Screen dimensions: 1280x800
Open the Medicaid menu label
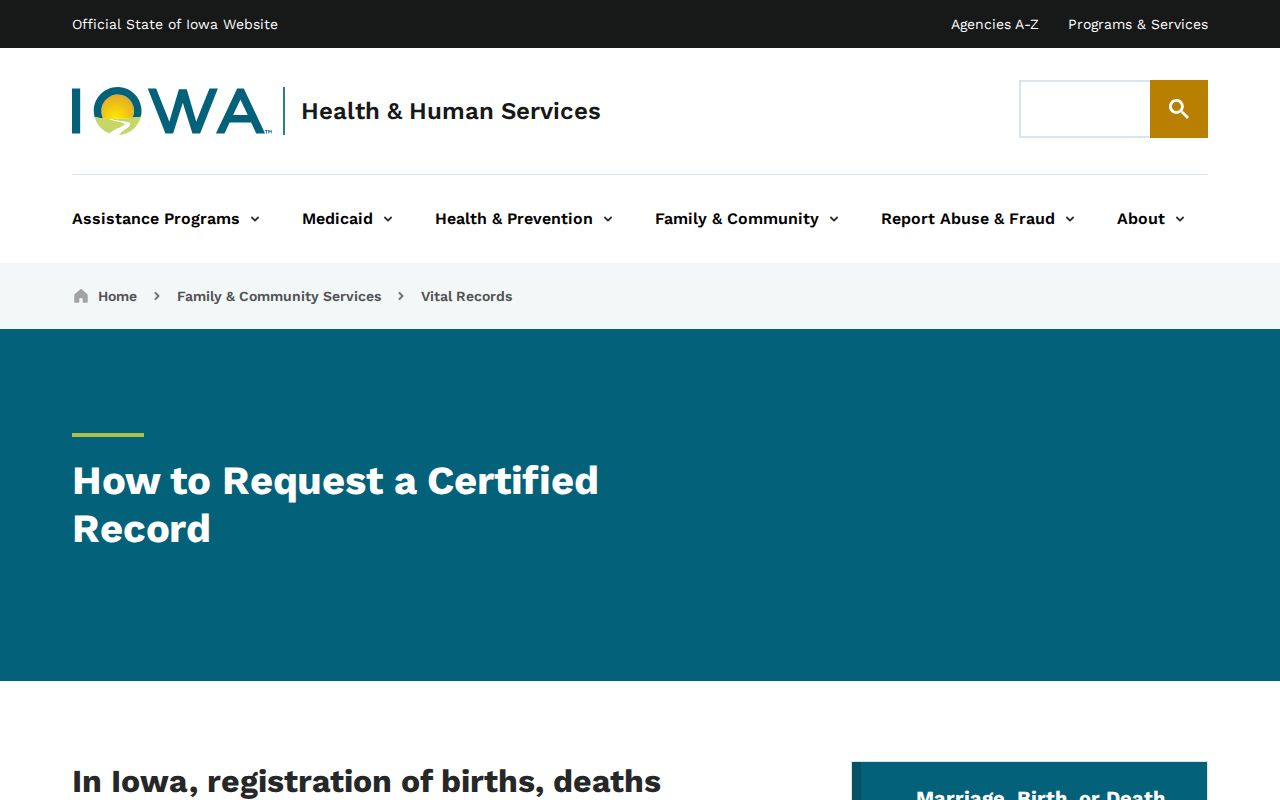coord(338,219)
